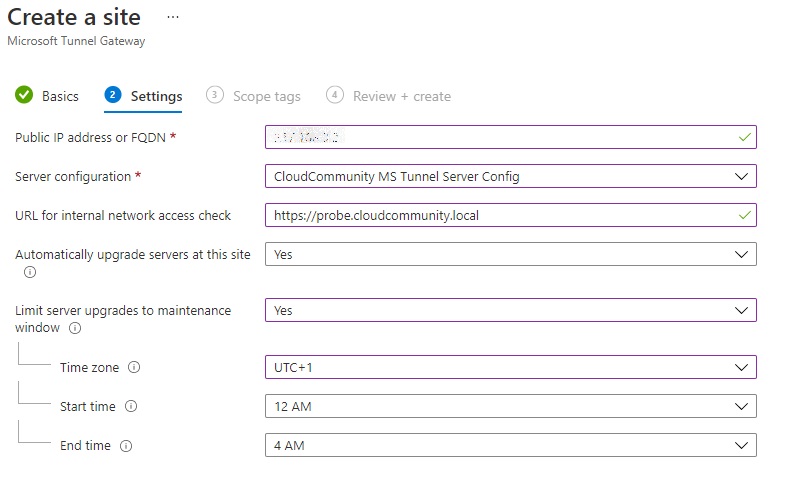
Task: Click the Settings step number 2 icon
Action: click(x=113, y=96)
